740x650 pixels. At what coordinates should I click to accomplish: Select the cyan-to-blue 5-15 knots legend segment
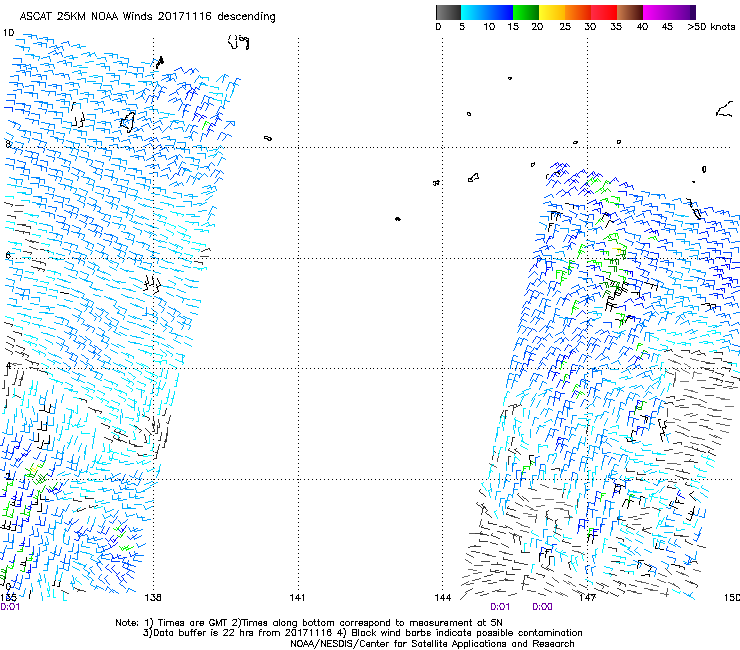pyautogui.click(x=487, y=12)
